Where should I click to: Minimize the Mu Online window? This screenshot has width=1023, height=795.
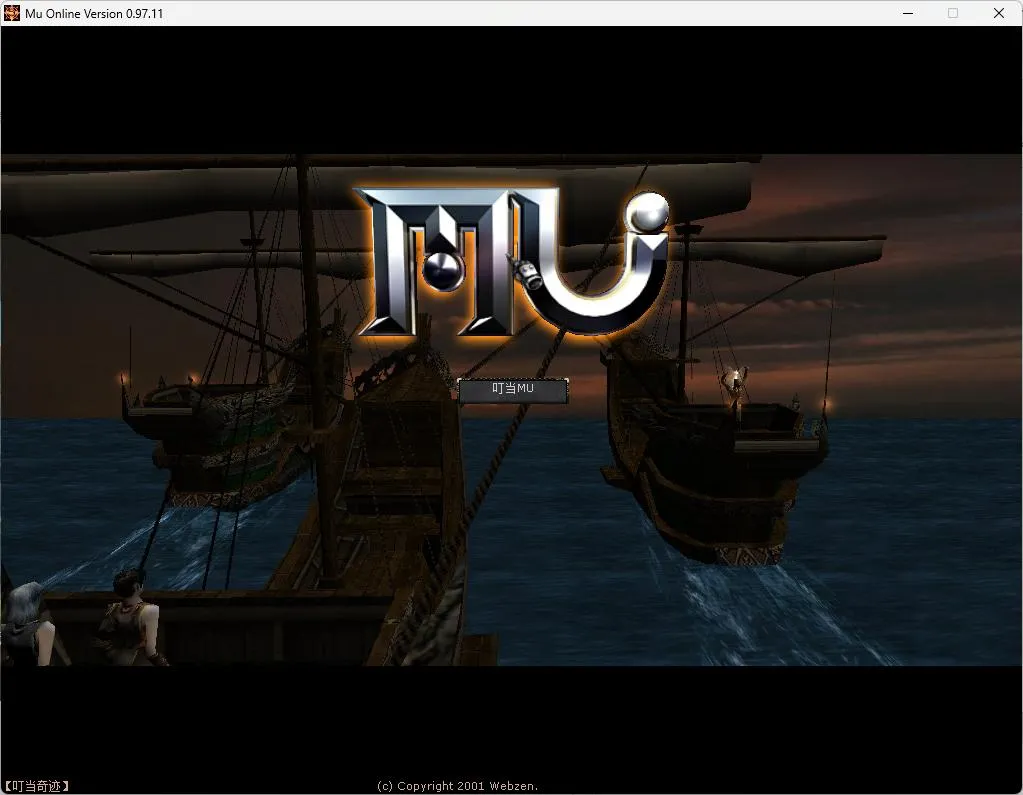point(908,13)
